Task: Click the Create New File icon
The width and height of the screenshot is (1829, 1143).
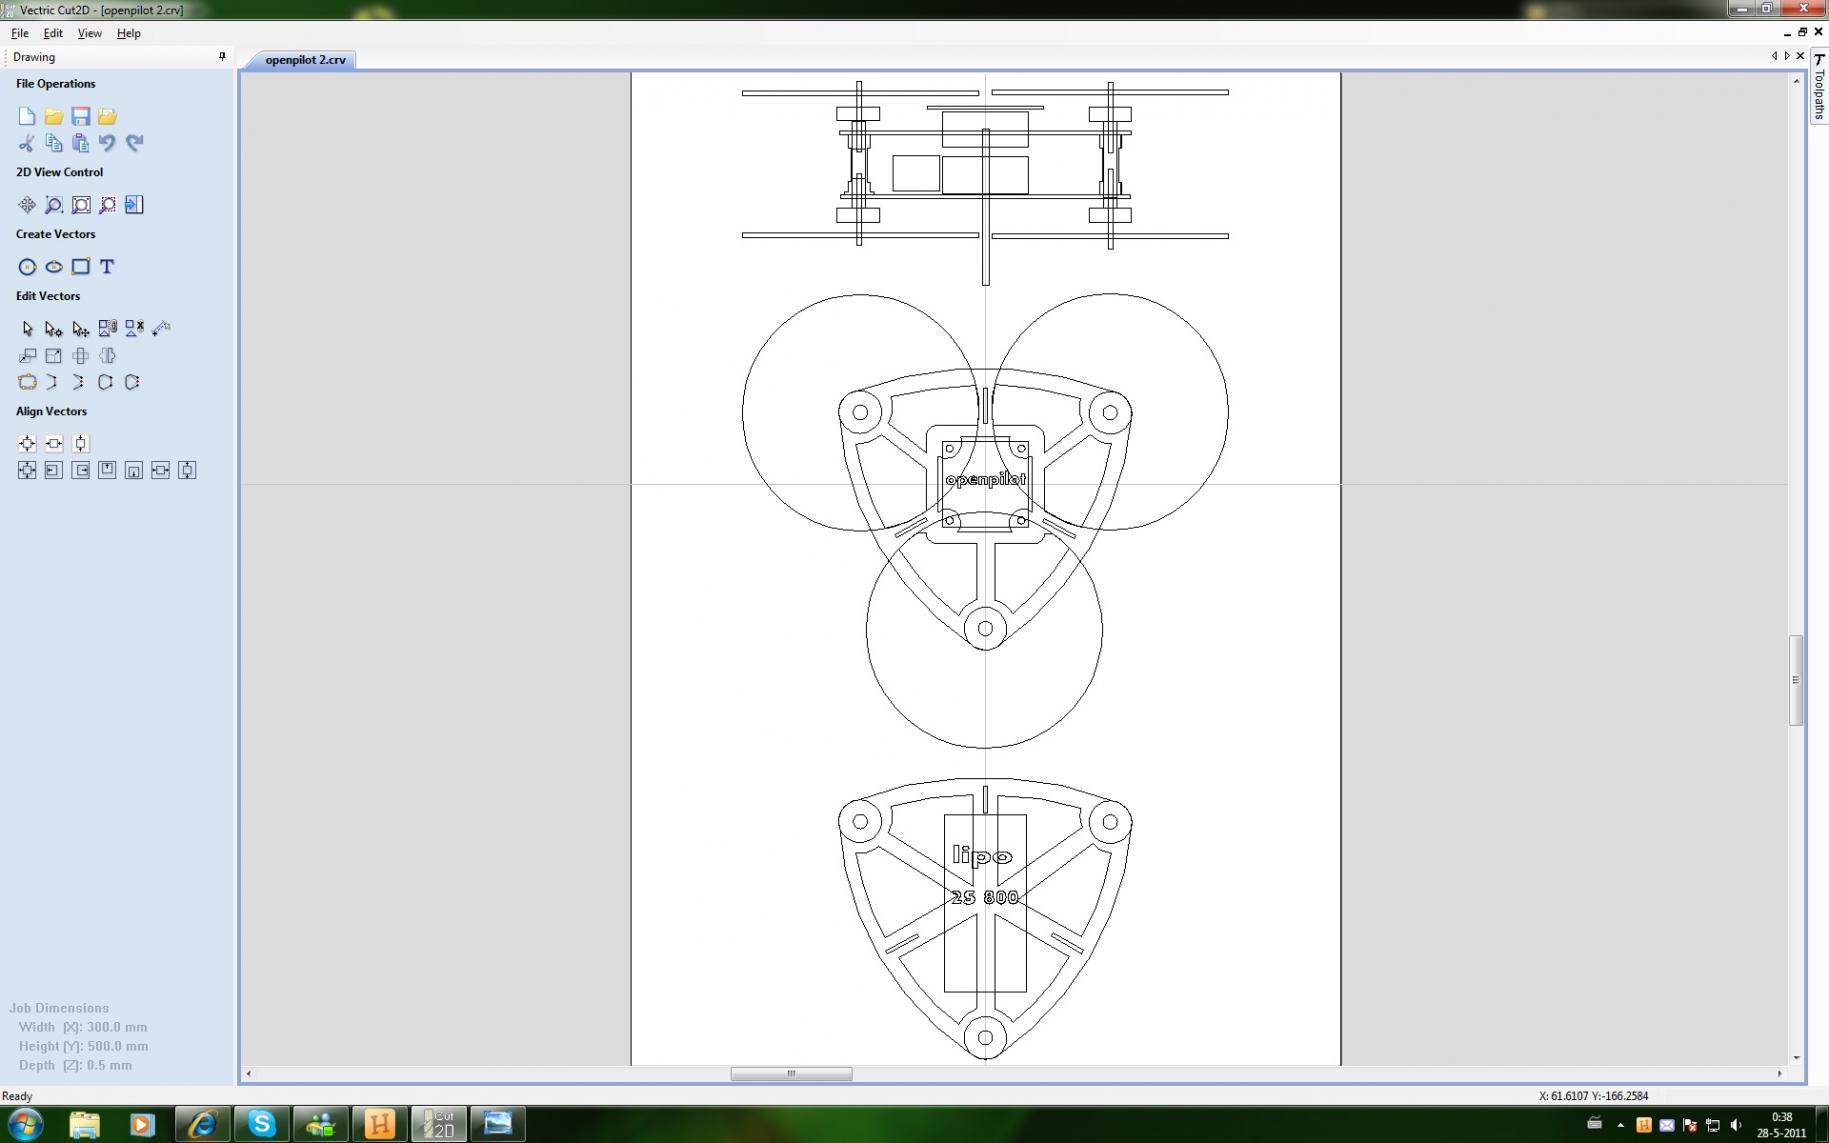Action: (27, 117)
